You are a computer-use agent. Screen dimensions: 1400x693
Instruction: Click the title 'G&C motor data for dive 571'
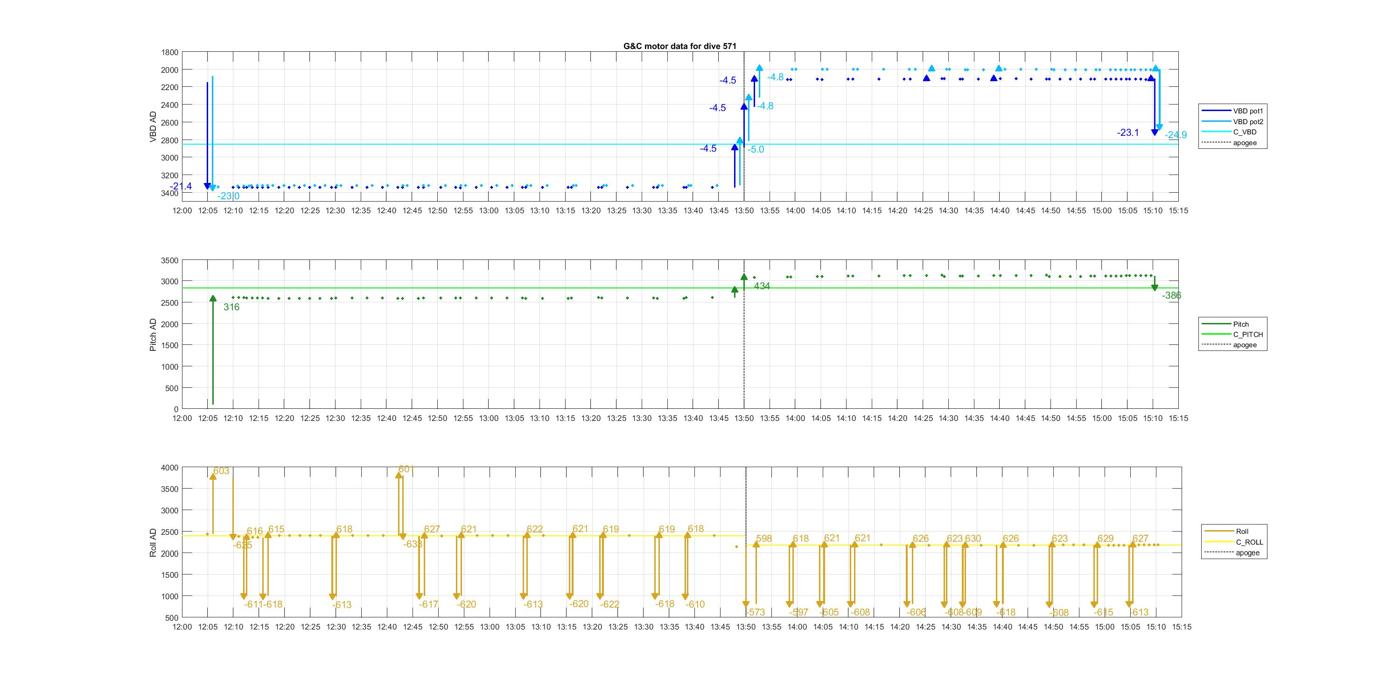(680, 46)
